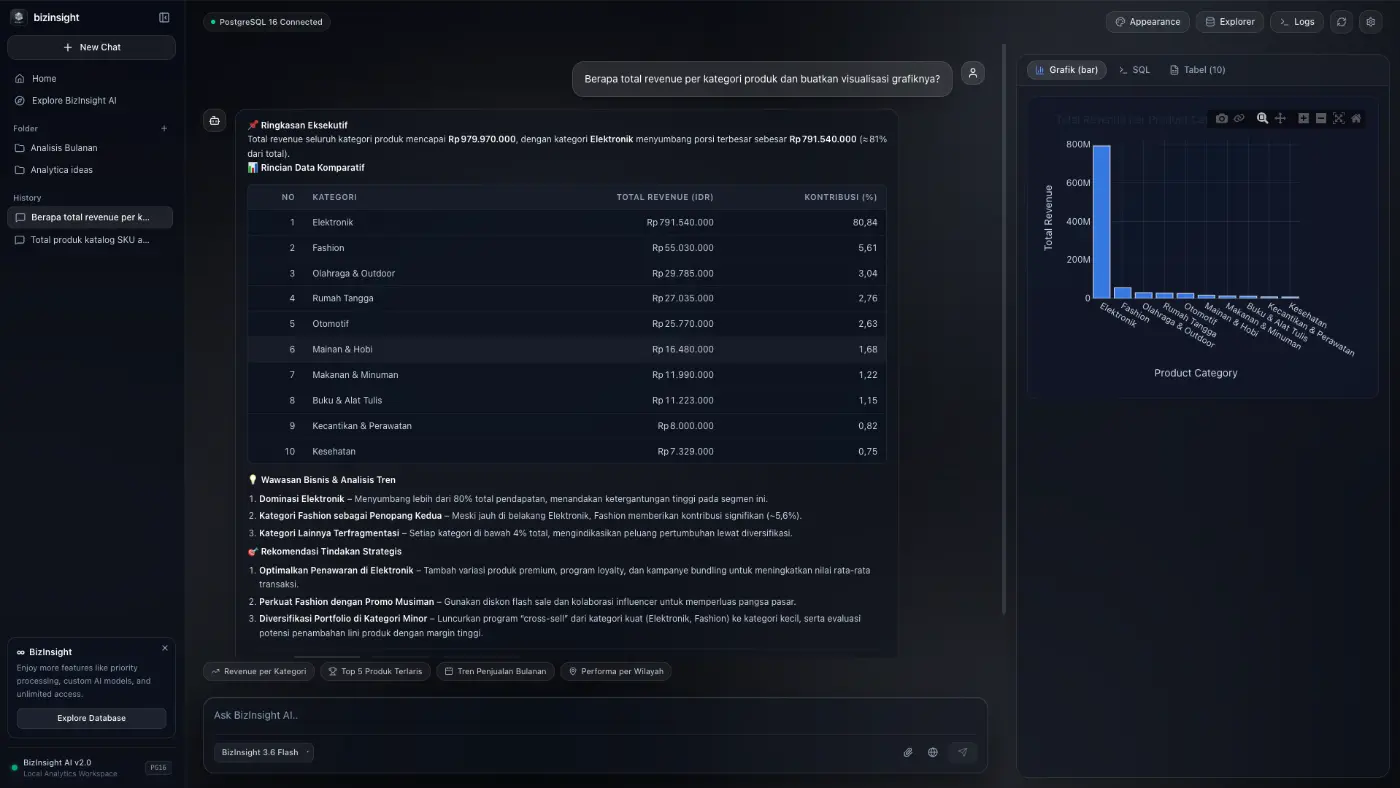Click the globe icon in the chat input
Image resolution: width=1400 pixels, height=788 pixels.
pyautogui.click(x=933, y=752)
